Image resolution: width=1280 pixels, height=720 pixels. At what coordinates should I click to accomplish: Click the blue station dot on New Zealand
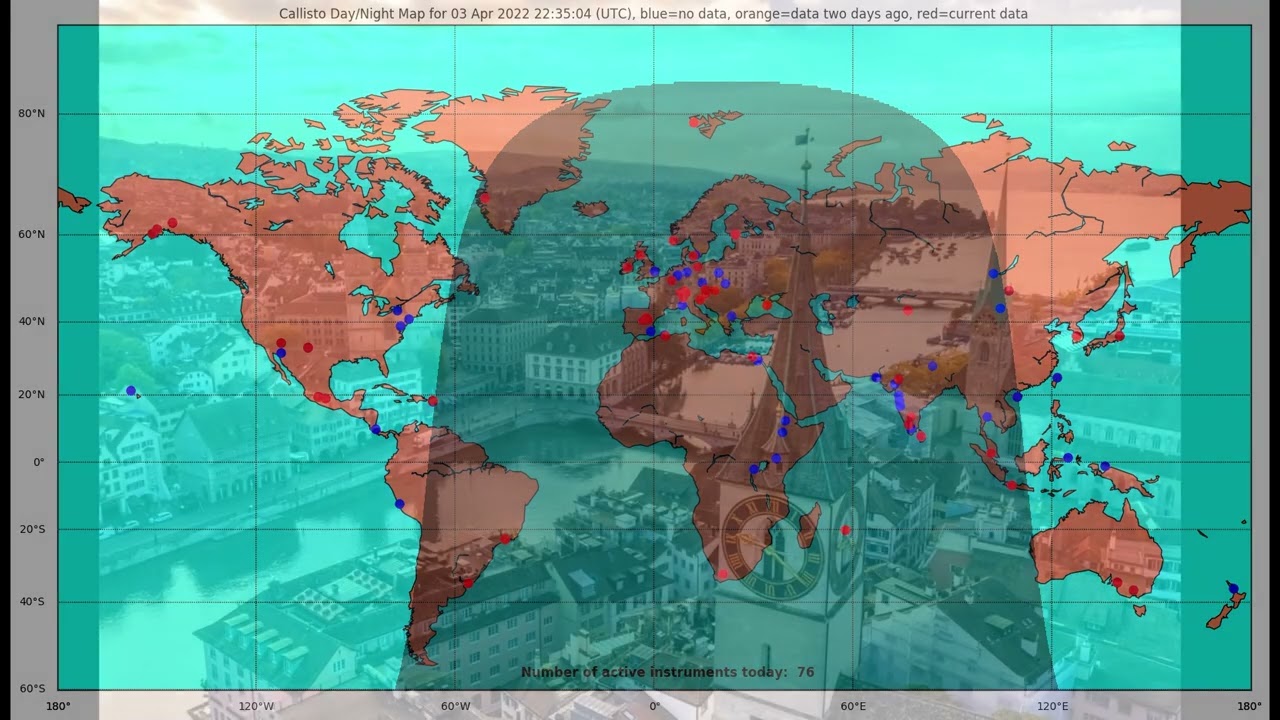click(1233, 589)
